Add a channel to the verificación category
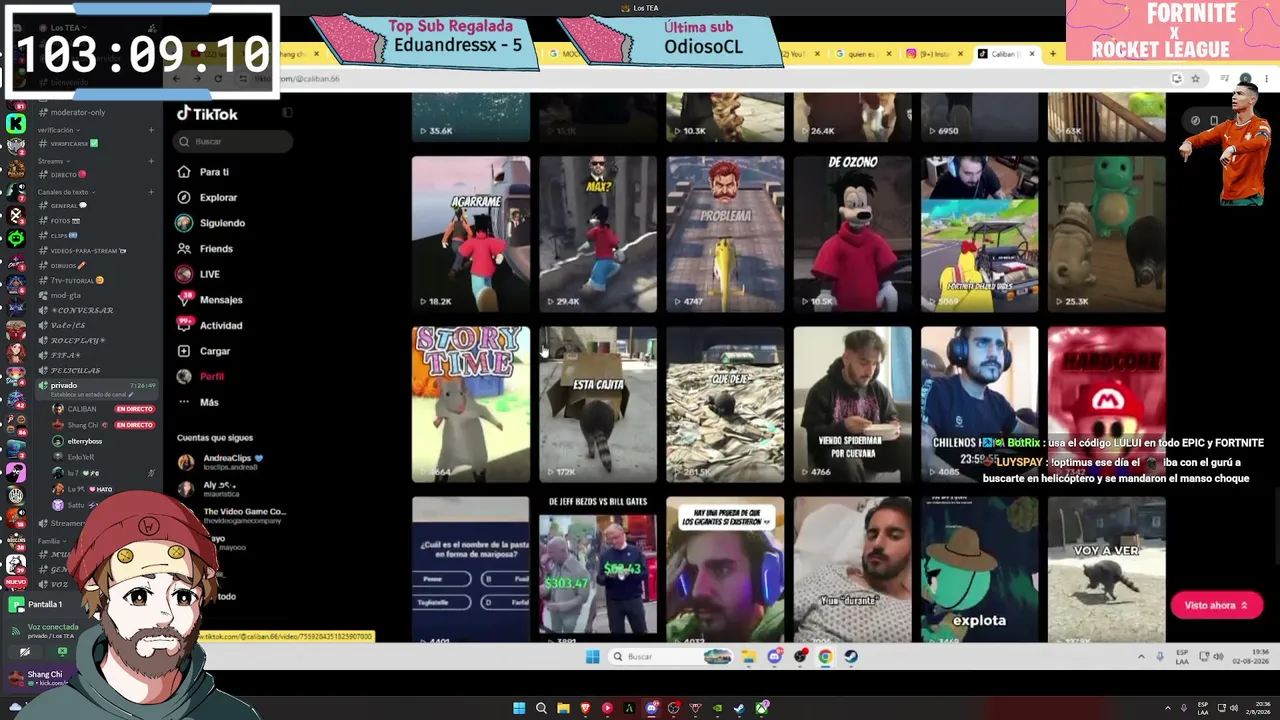This screenshot has width=1280, height=720. coord(151,130)
